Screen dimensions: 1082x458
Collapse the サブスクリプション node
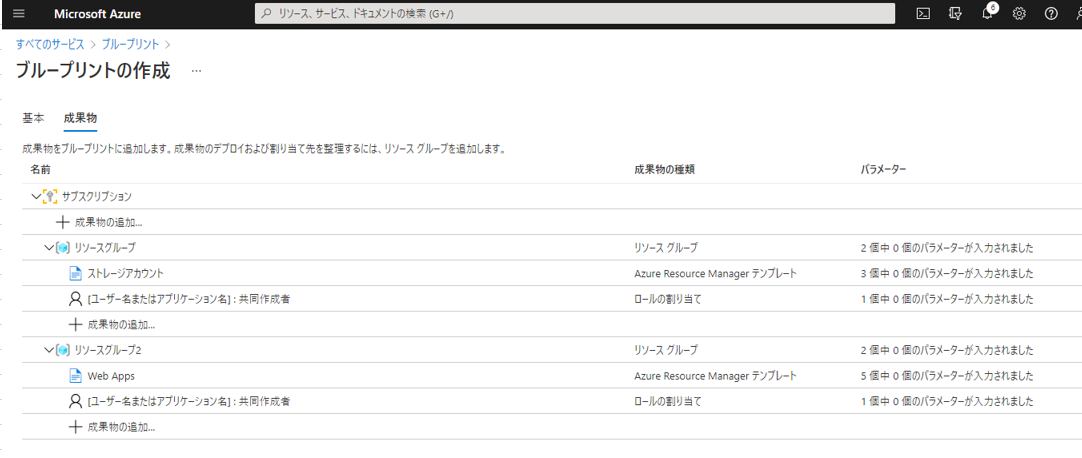pyautogui.click(x=37, y=197)
